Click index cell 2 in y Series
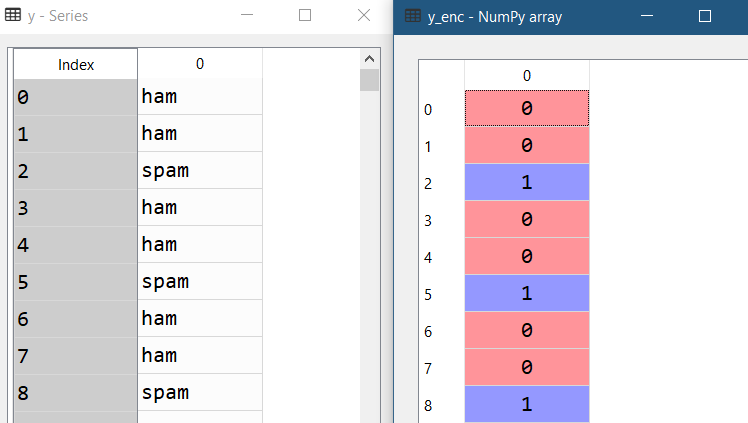The height and width of the screenshot is (423, 748). (76, 171)
